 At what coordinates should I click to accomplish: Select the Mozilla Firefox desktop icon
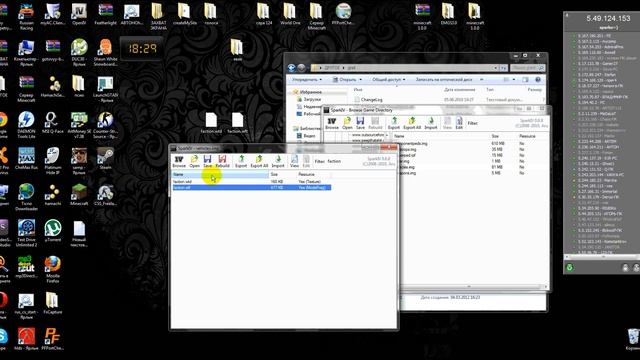point(53,269)
